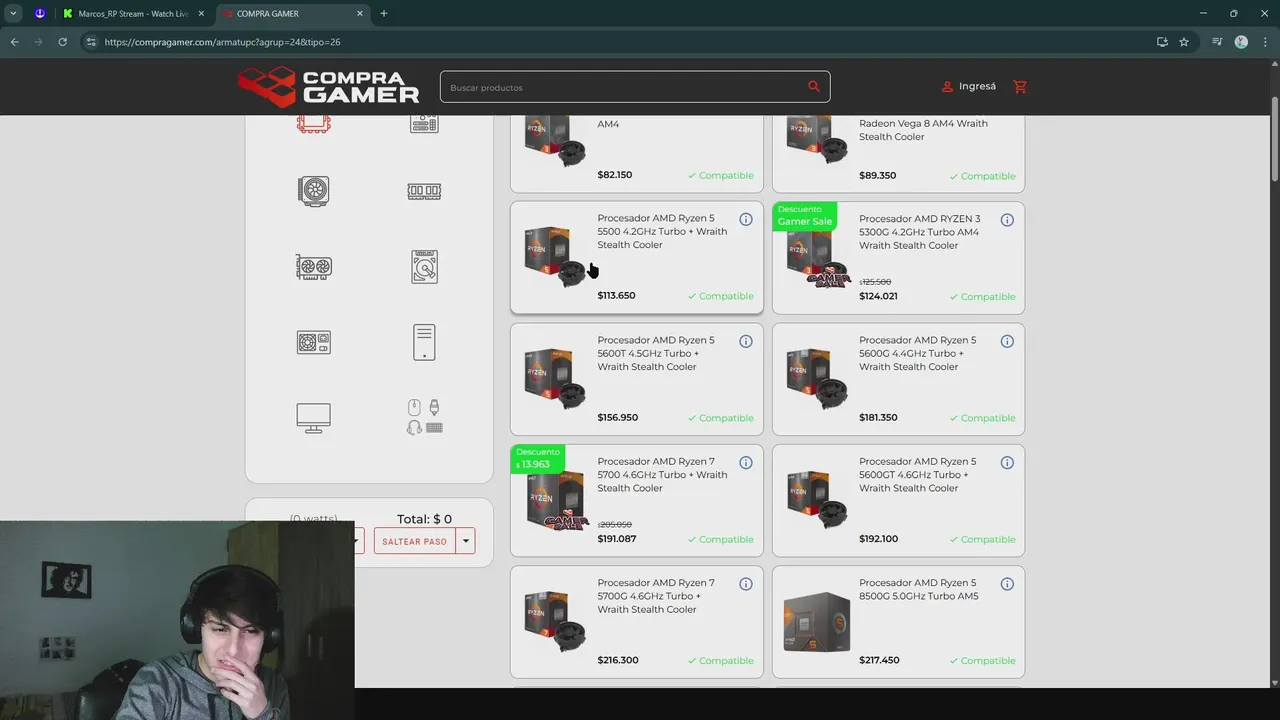
Task: Click the Total: $ 0 text
Action: (x=424, y=519)
